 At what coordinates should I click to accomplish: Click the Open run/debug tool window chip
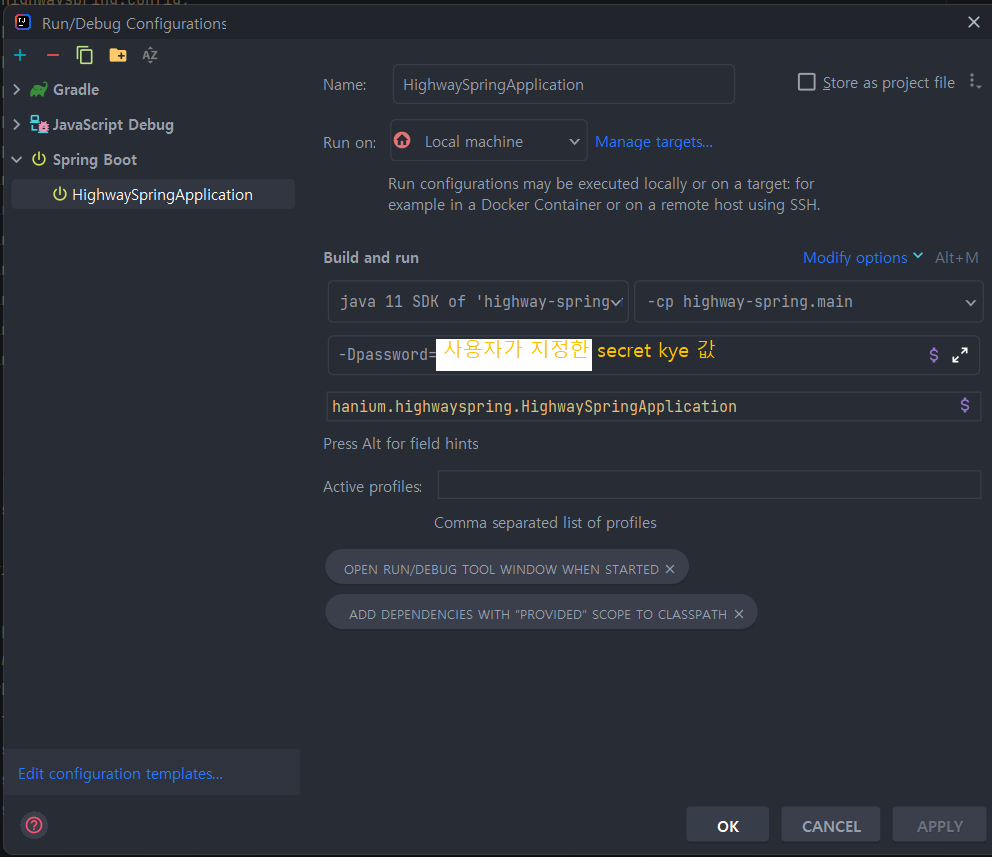pos(507,567)
